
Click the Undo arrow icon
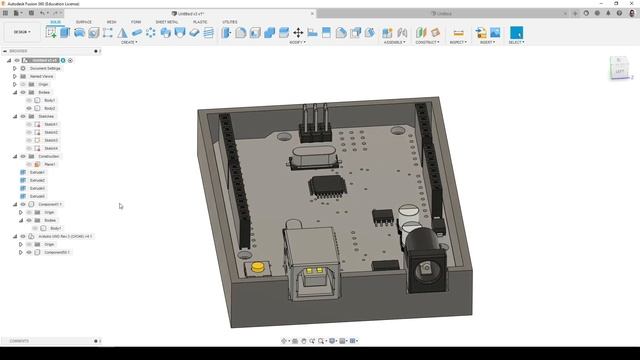tap(42, 13)
